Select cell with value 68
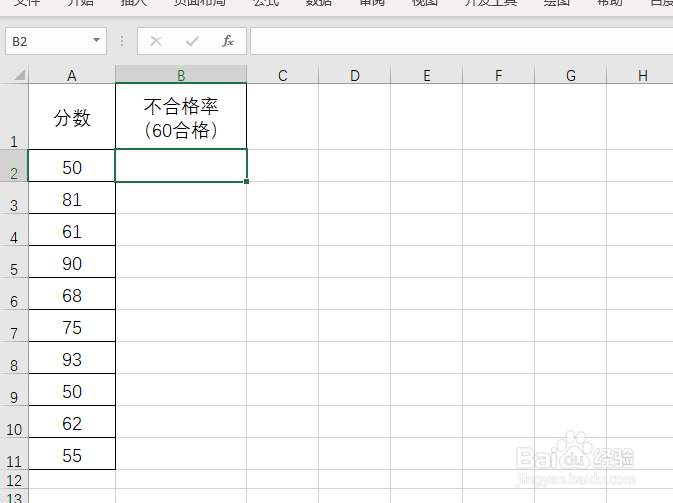673x503 pixels. 72,294
